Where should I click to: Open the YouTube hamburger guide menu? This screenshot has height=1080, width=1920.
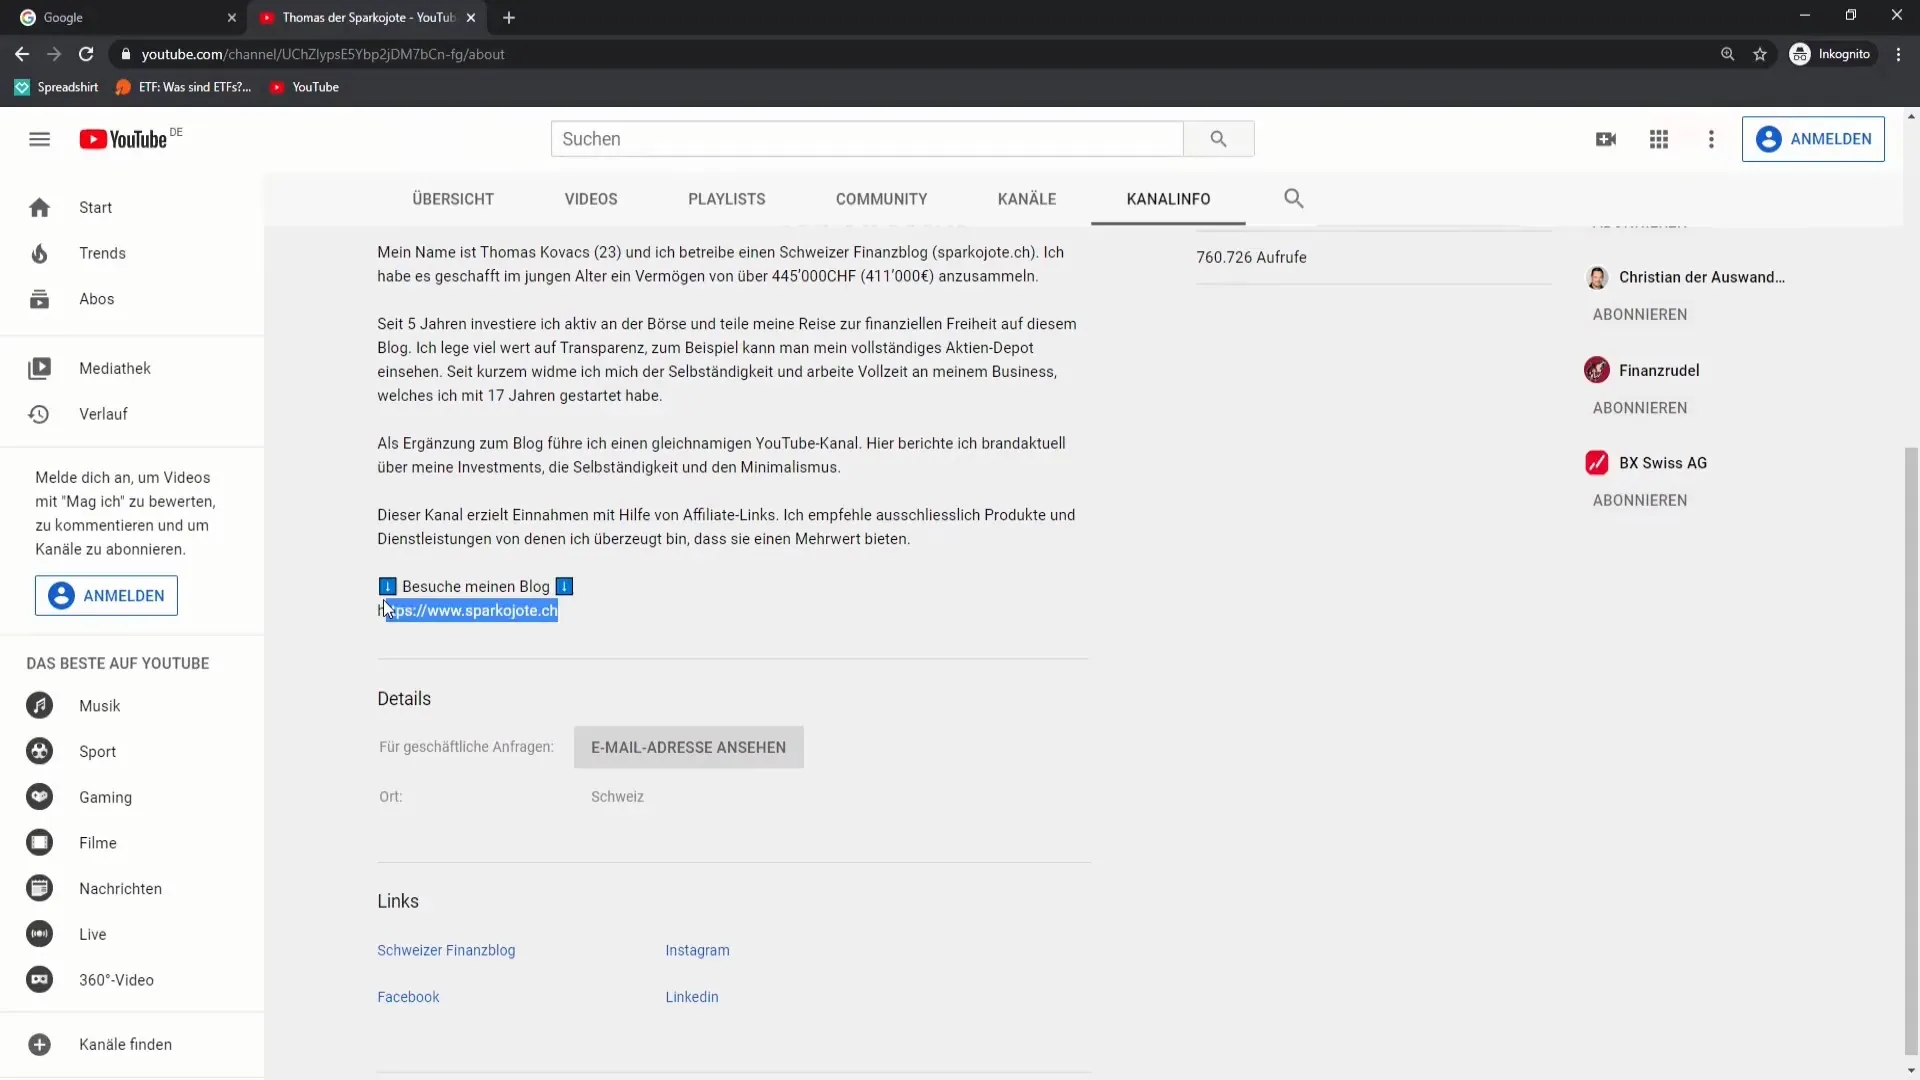point(39,139)
